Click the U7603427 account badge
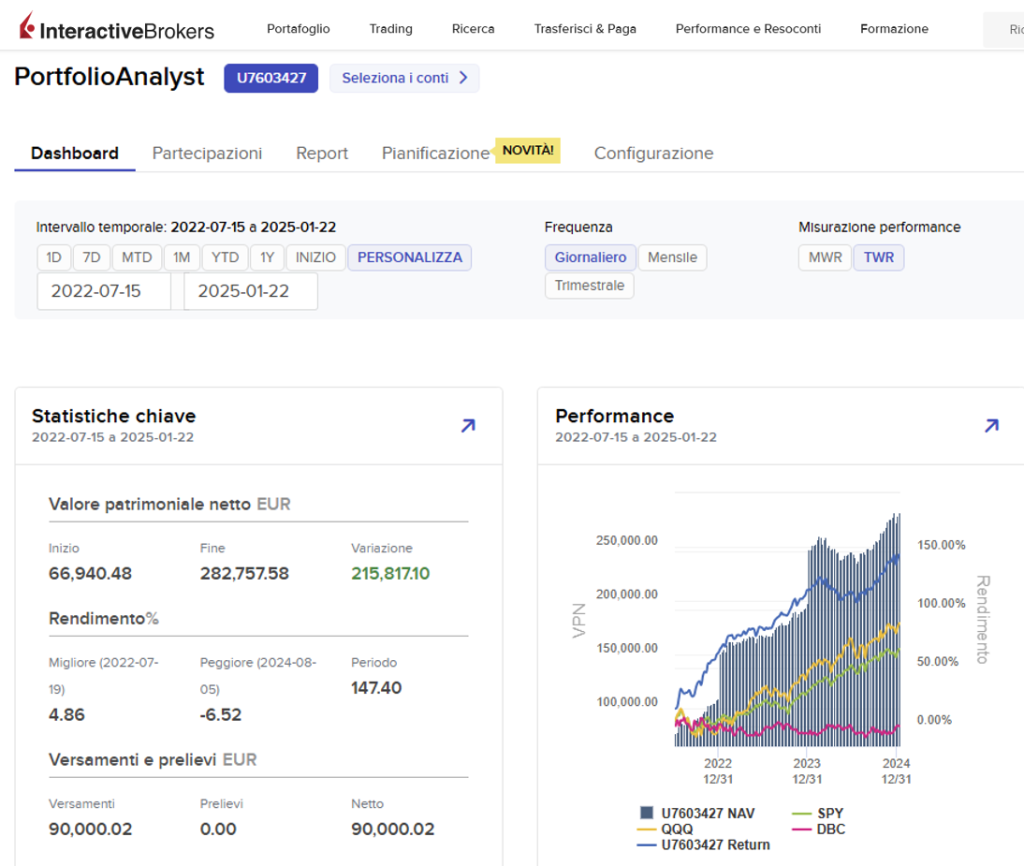The width and height of the screenshot is (1024, 866). click(x=270, y=78)
